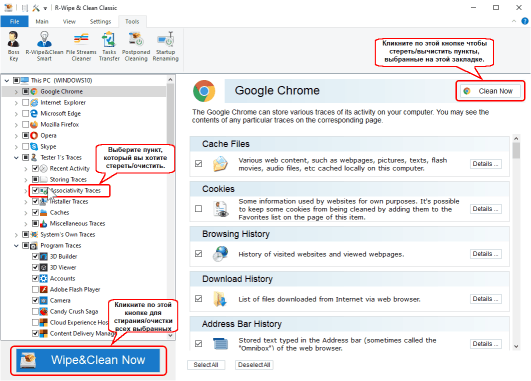
Task: Expand the Mozilla Firefox tree node
Action: pyautogui.click(x=16, y=125)
